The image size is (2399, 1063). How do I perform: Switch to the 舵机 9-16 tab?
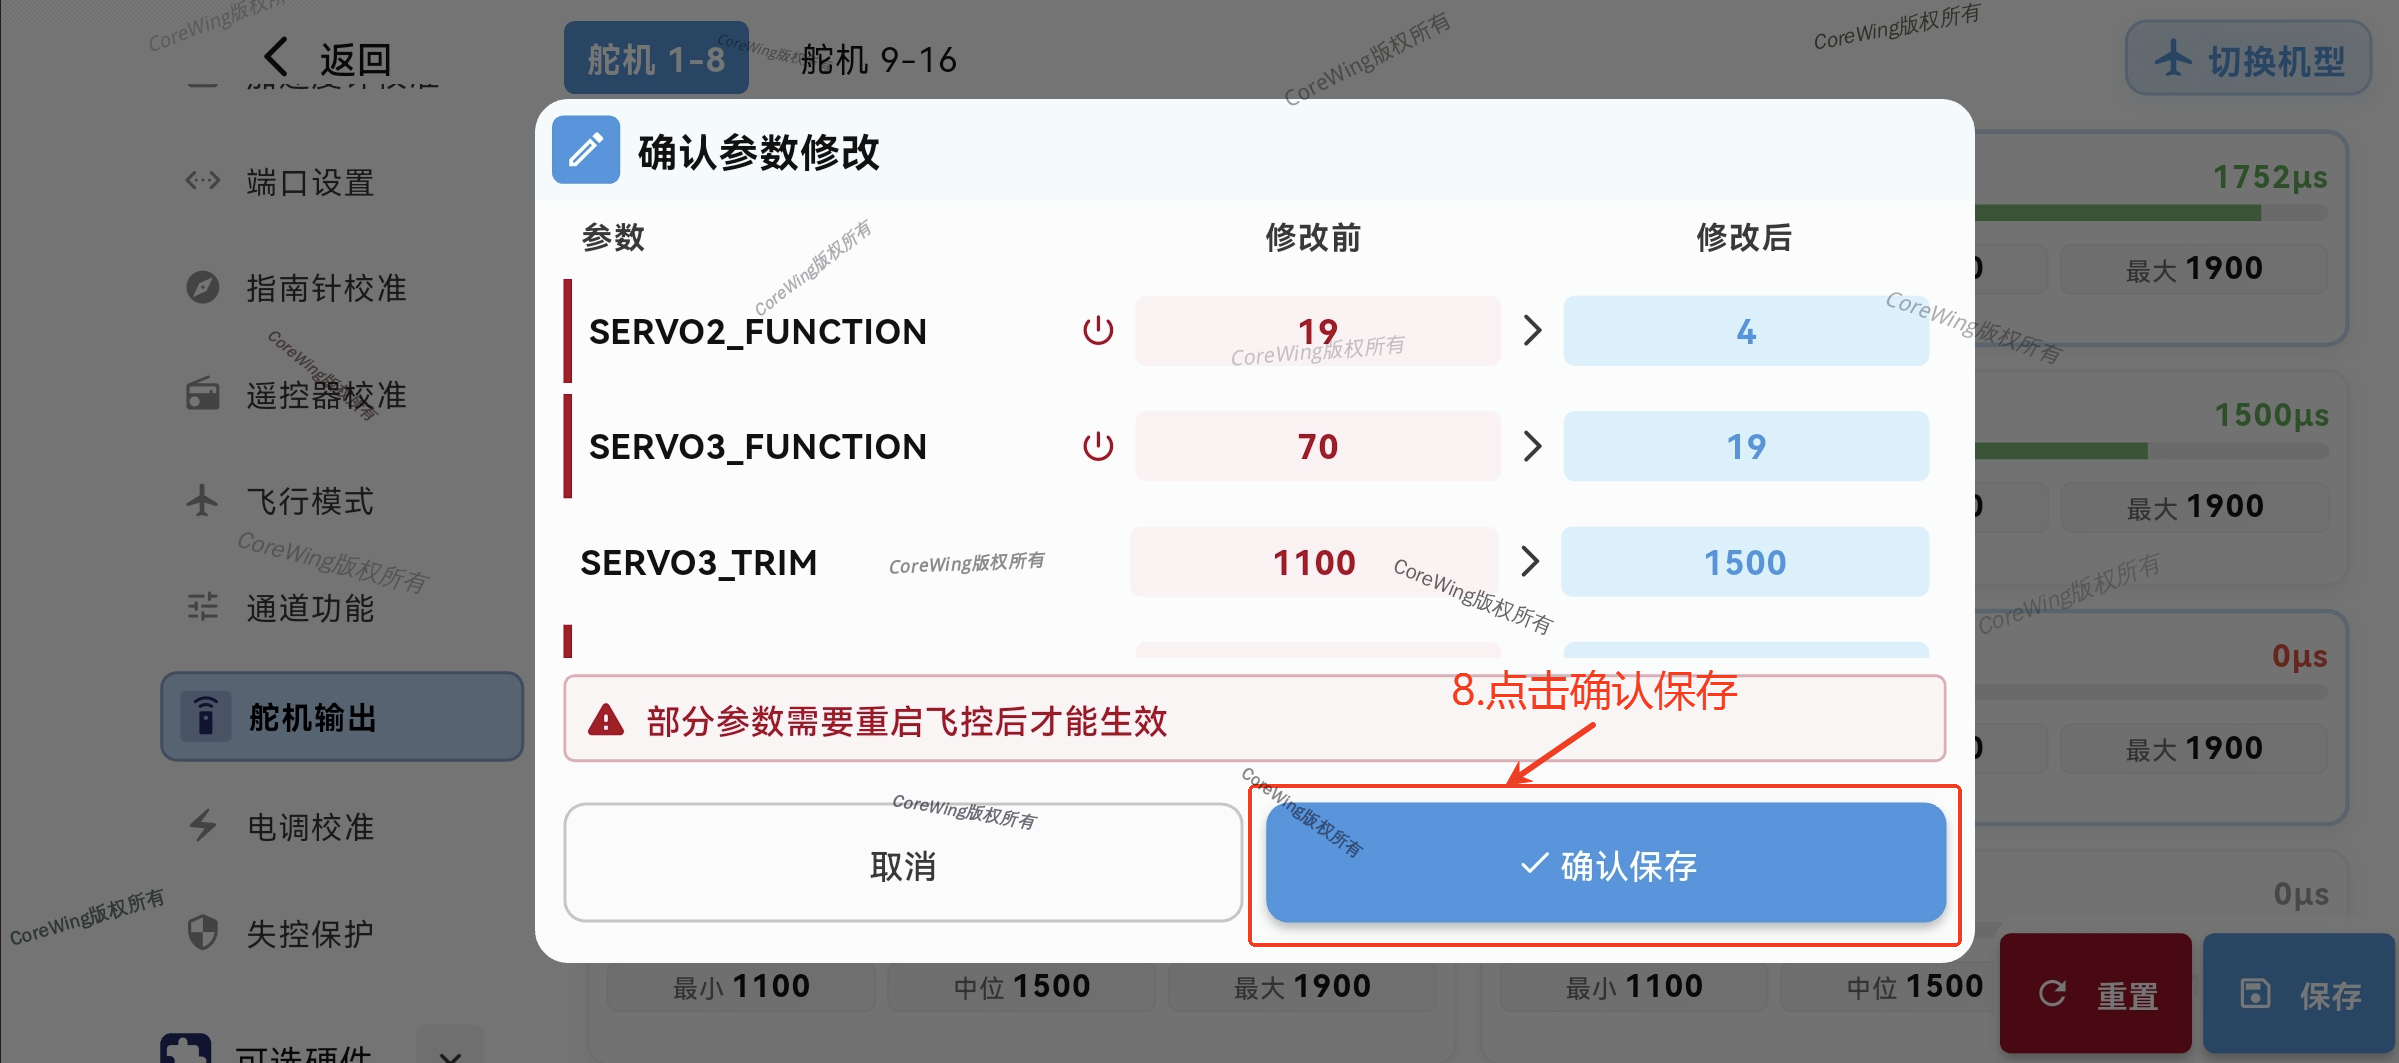878,60
